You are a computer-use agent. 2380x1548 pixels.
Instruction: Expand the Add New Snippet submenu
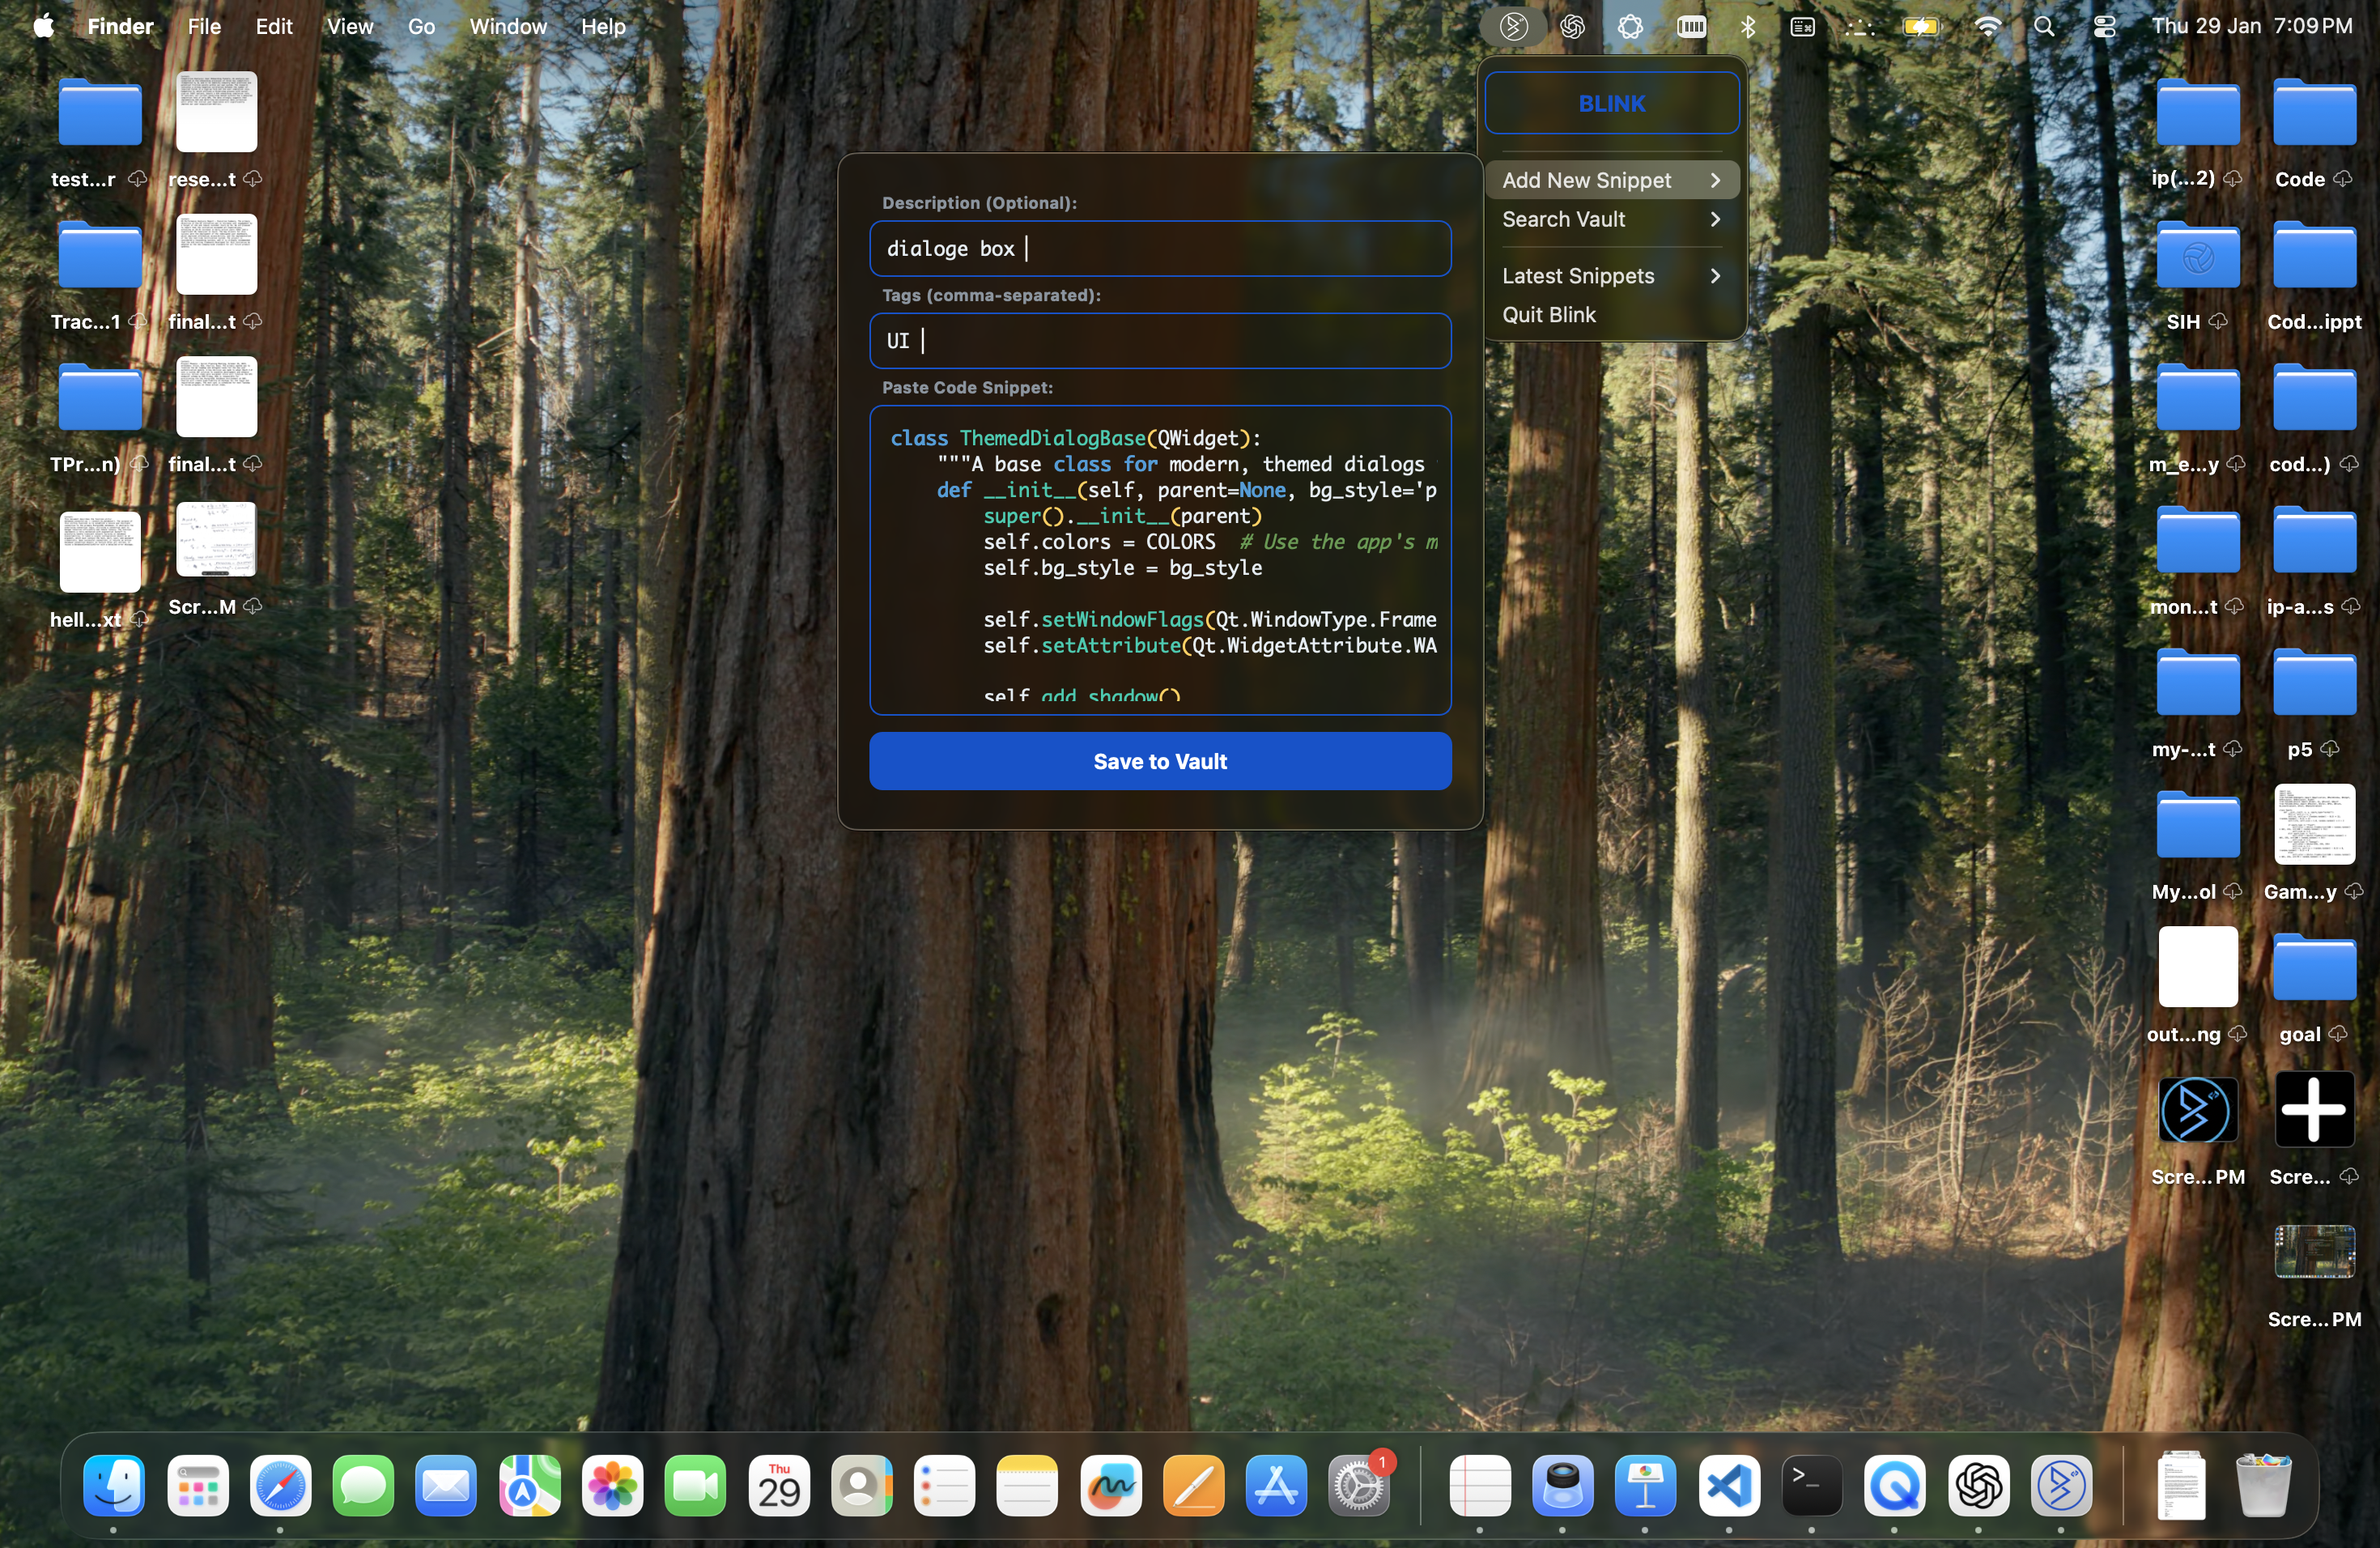(1588, 180)
